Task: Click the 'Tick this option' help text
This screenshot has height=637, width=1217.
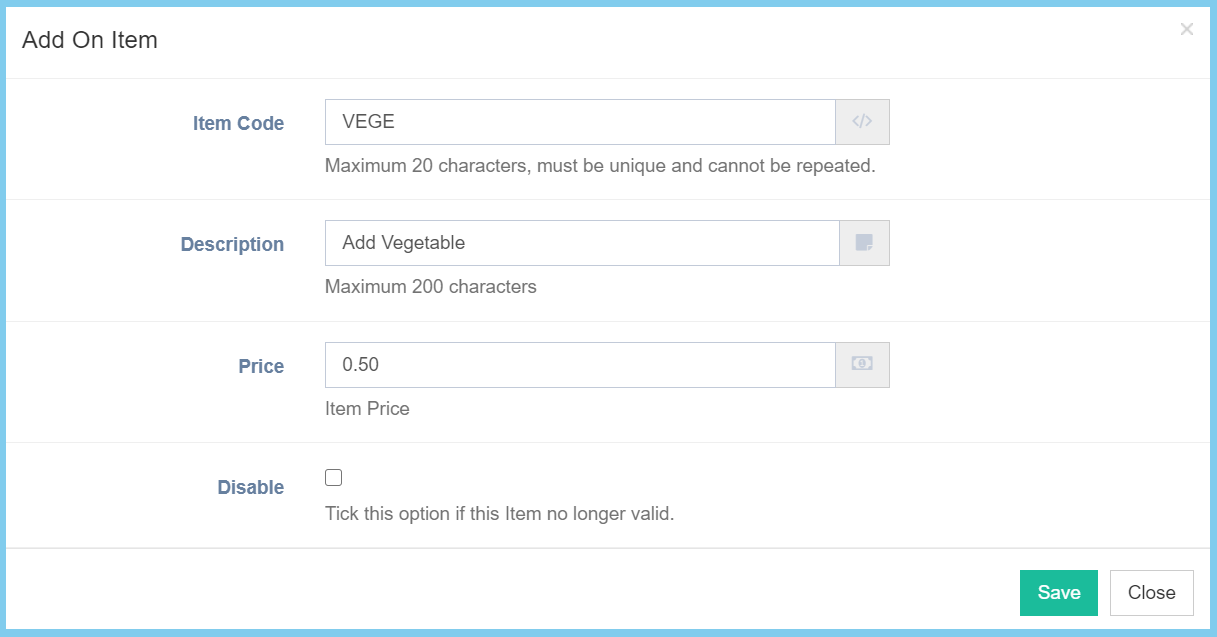Action: [x=500, y=515]
